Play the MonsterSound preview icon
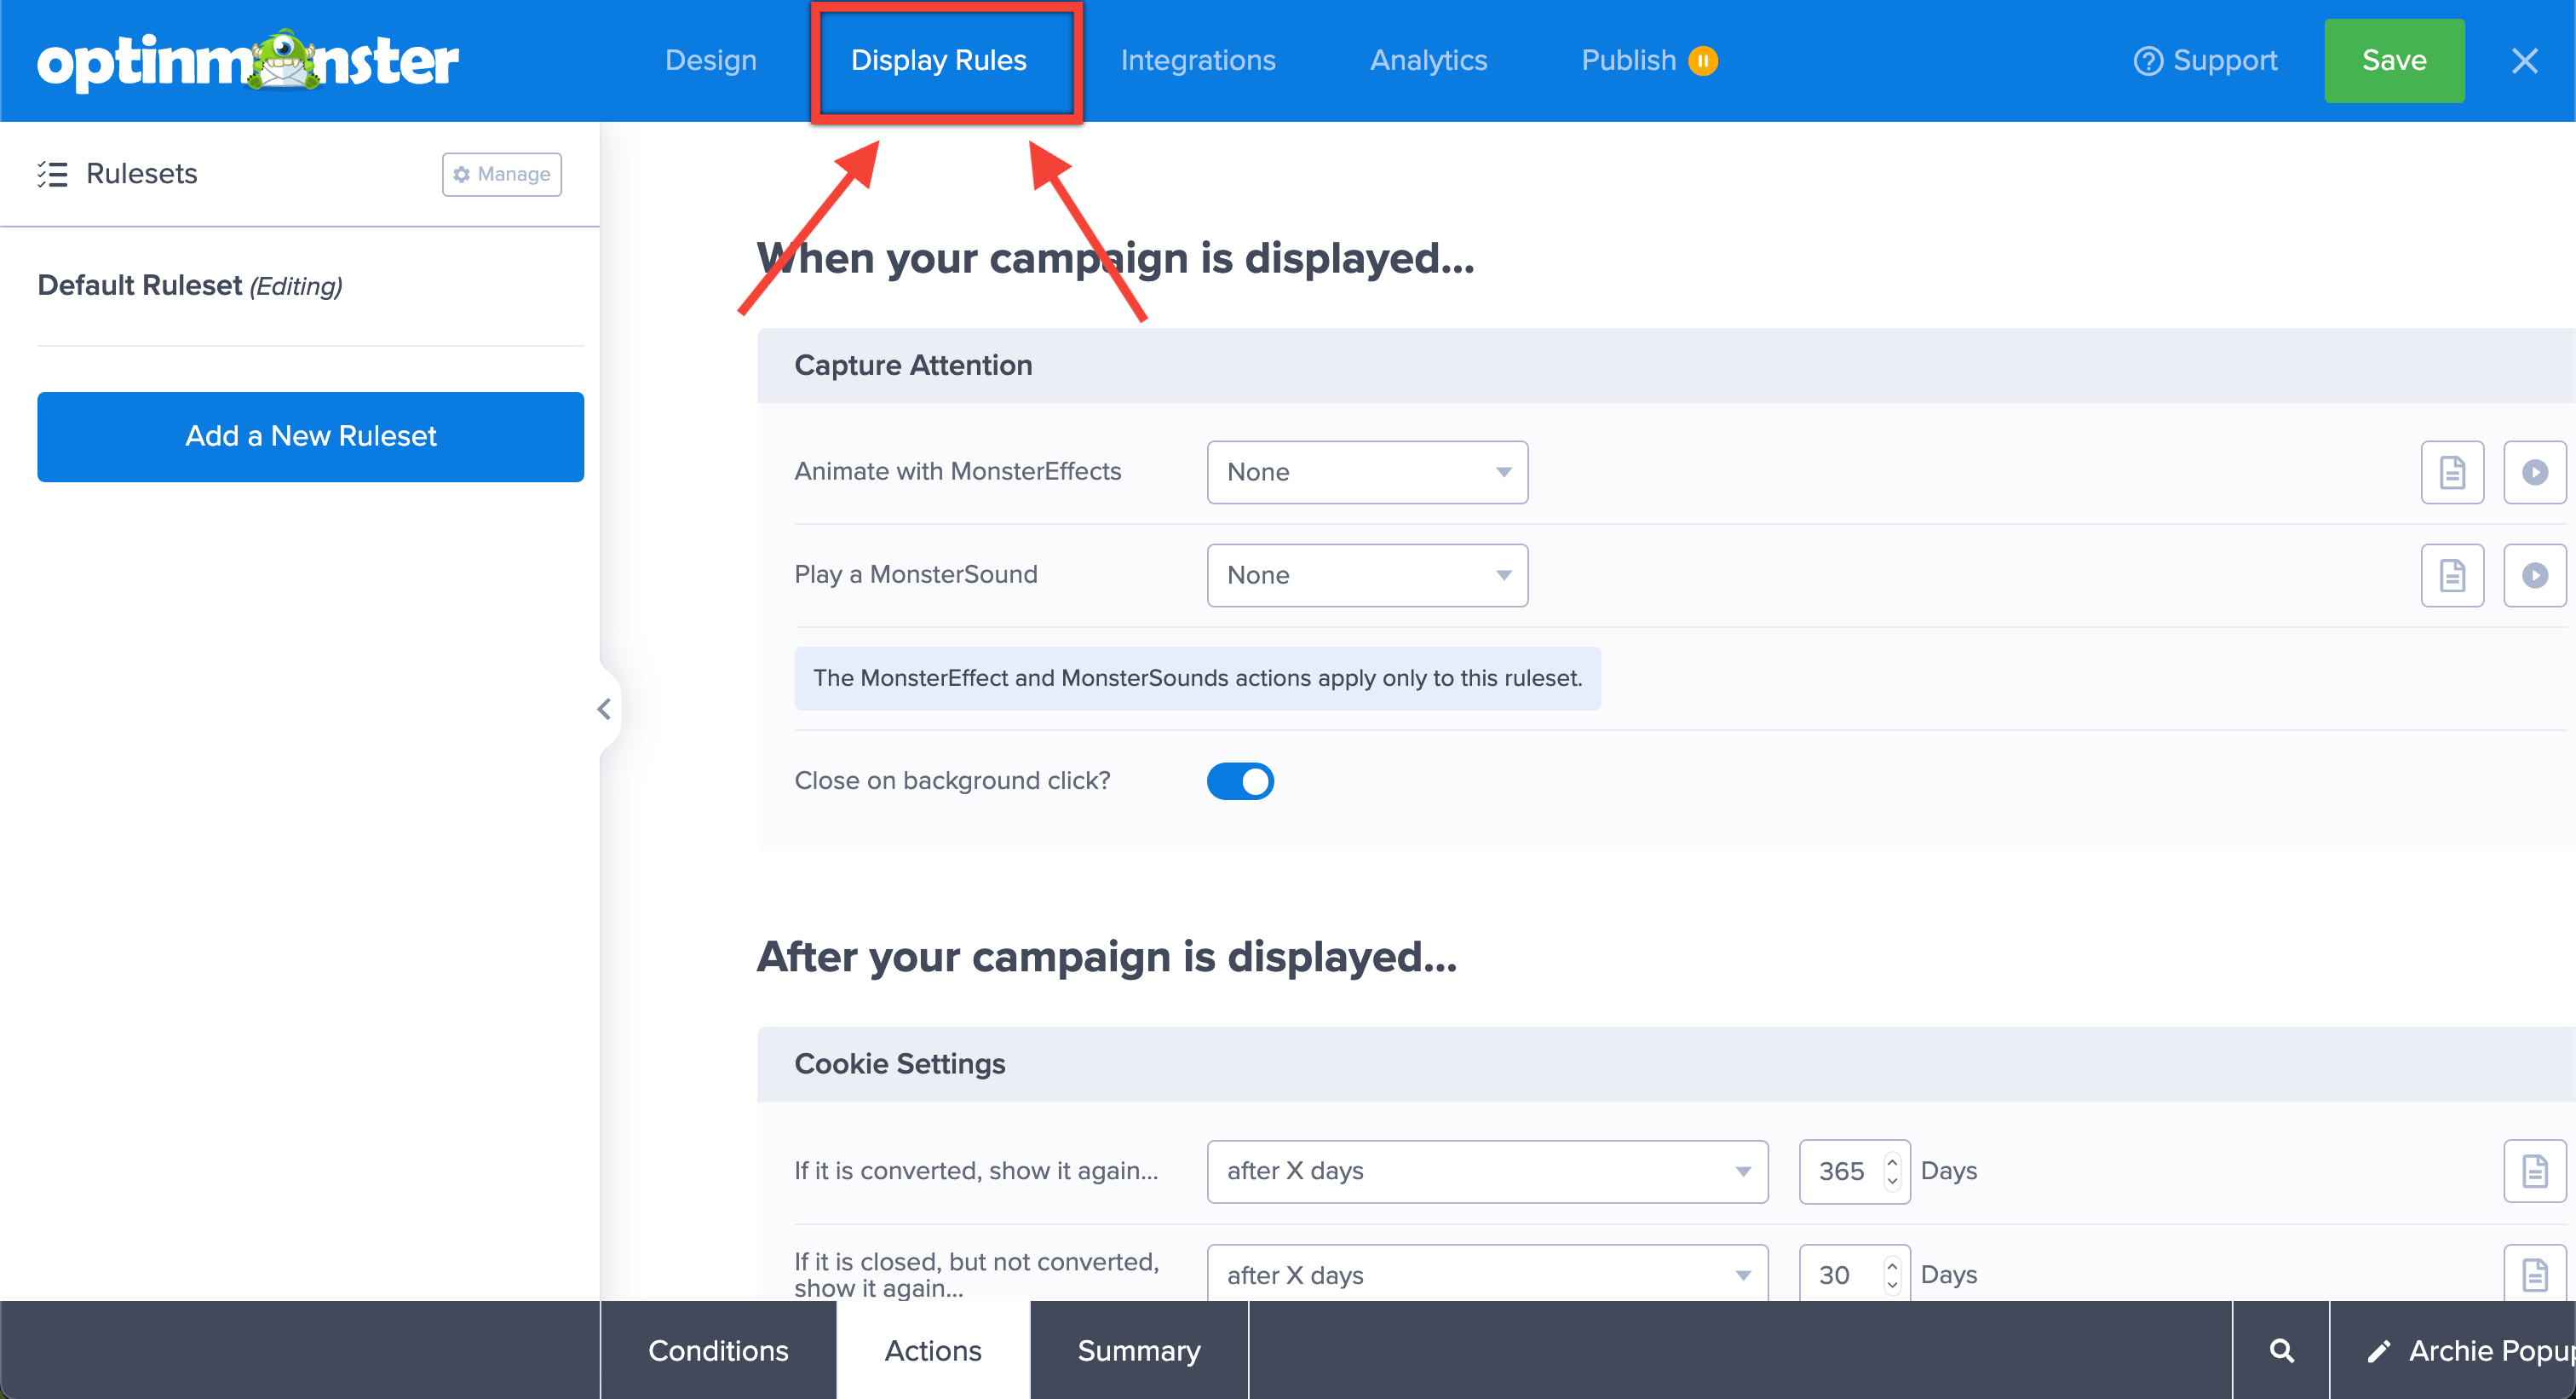The width and height of the screenshot is (2576, 1399). 2533,575
